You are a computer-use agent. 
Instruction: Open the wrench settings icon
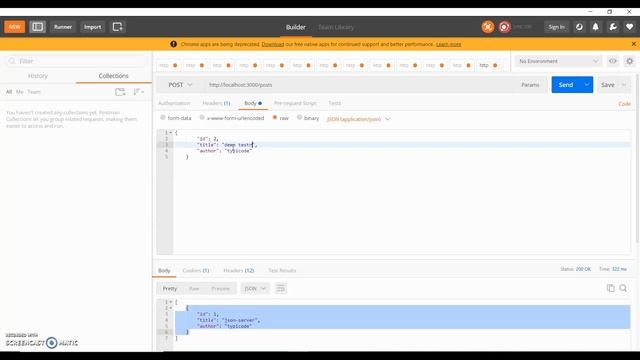coord(613,27)
